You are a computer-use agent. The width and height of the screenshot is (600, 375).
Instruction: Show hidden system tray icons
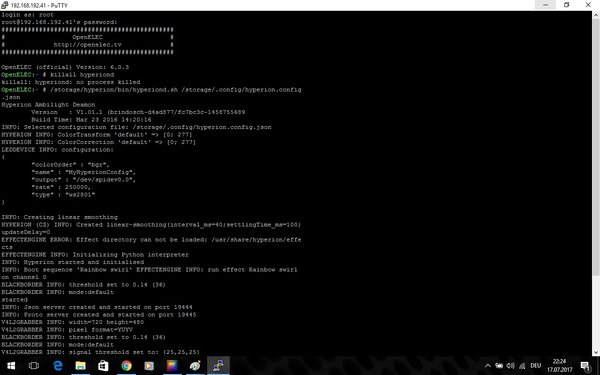pos(488,366)
